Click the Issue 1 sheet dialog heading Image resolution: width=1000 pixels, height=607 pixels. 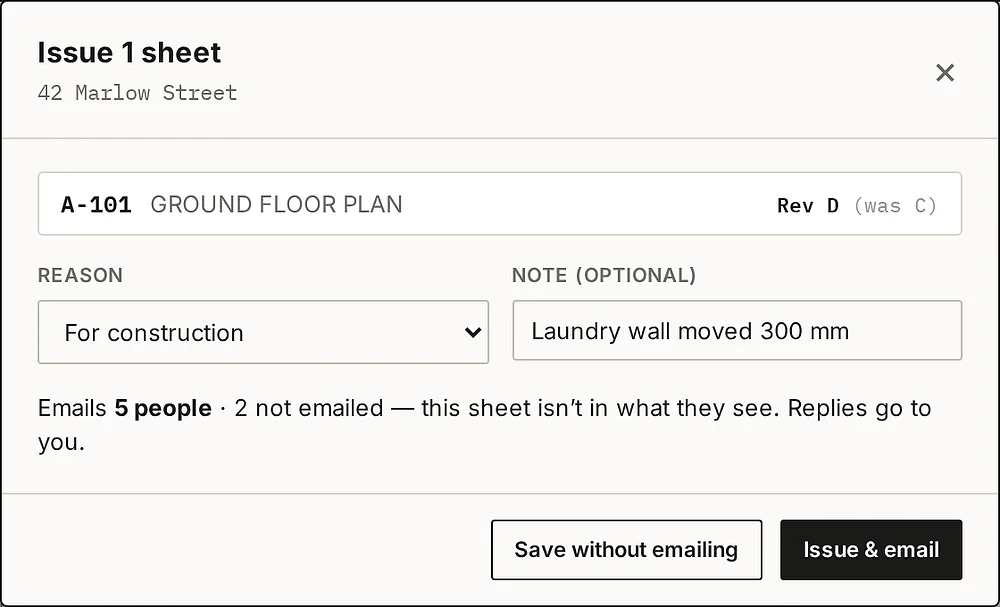pyautogui.click(x=129, y=52)
